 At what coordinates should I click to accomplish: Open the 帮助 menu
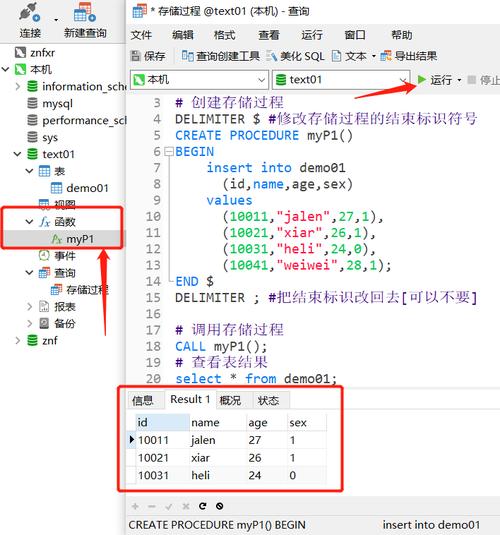[x=402, y=35]
